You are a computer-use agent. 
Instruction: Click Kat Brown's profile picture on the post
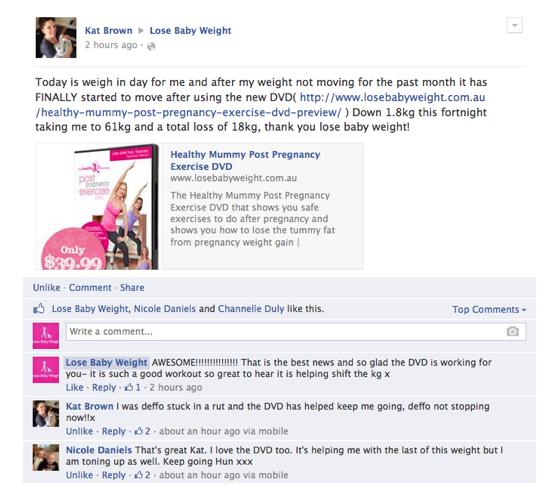[x=56, y=37]
